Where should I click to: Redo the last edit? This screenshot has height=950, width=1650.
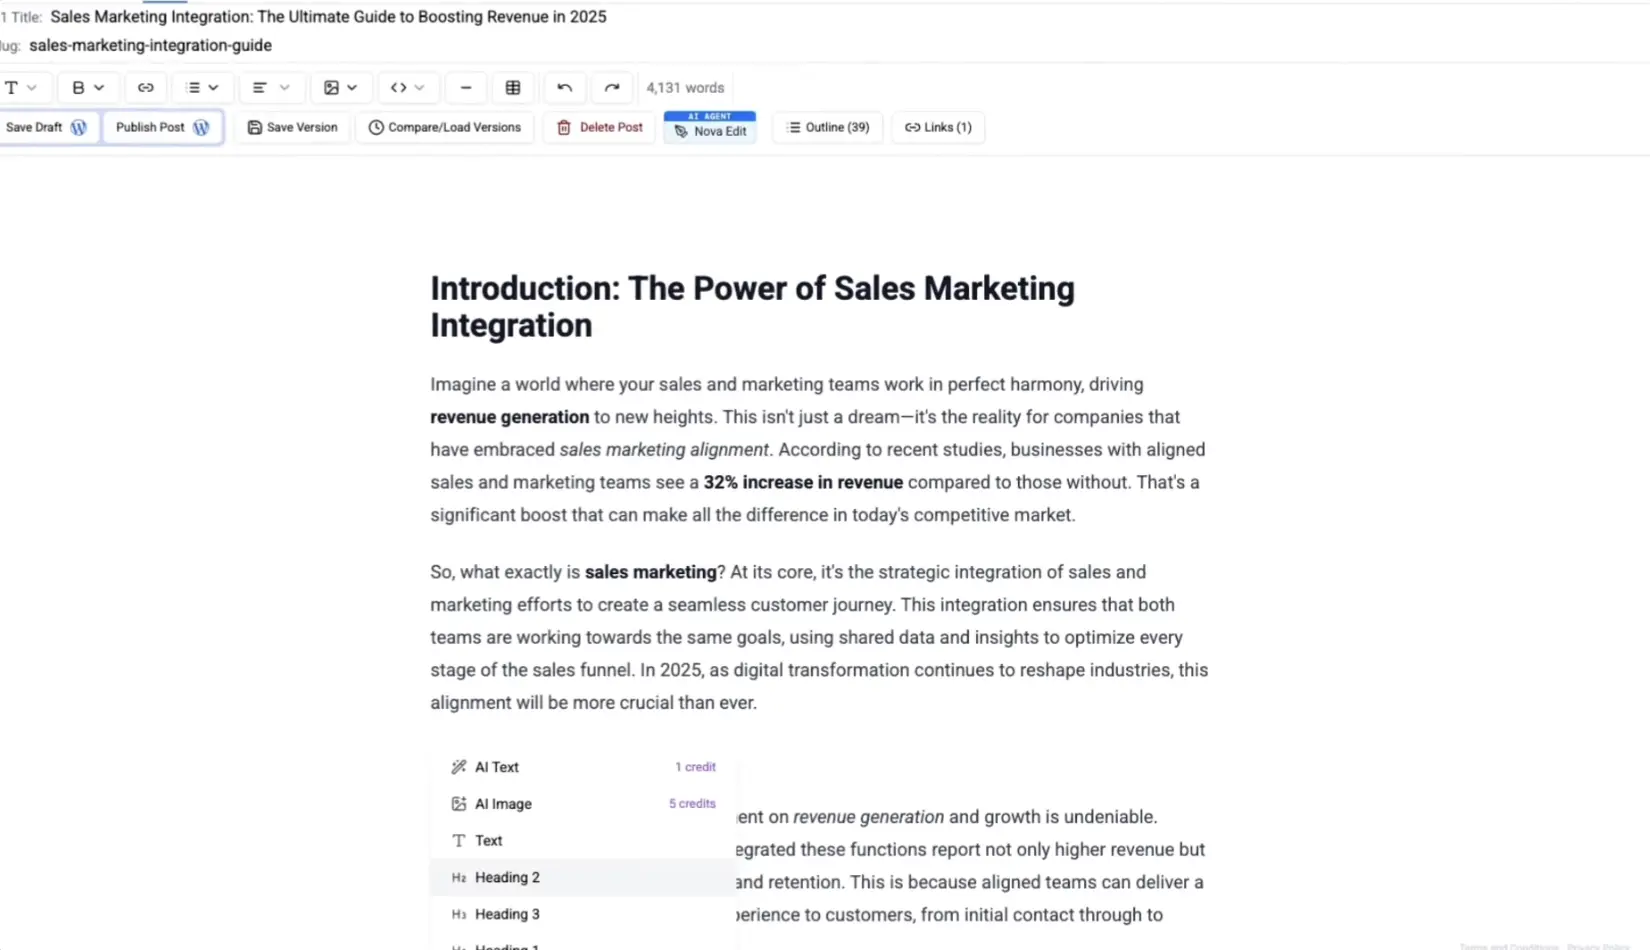point(612,88)
